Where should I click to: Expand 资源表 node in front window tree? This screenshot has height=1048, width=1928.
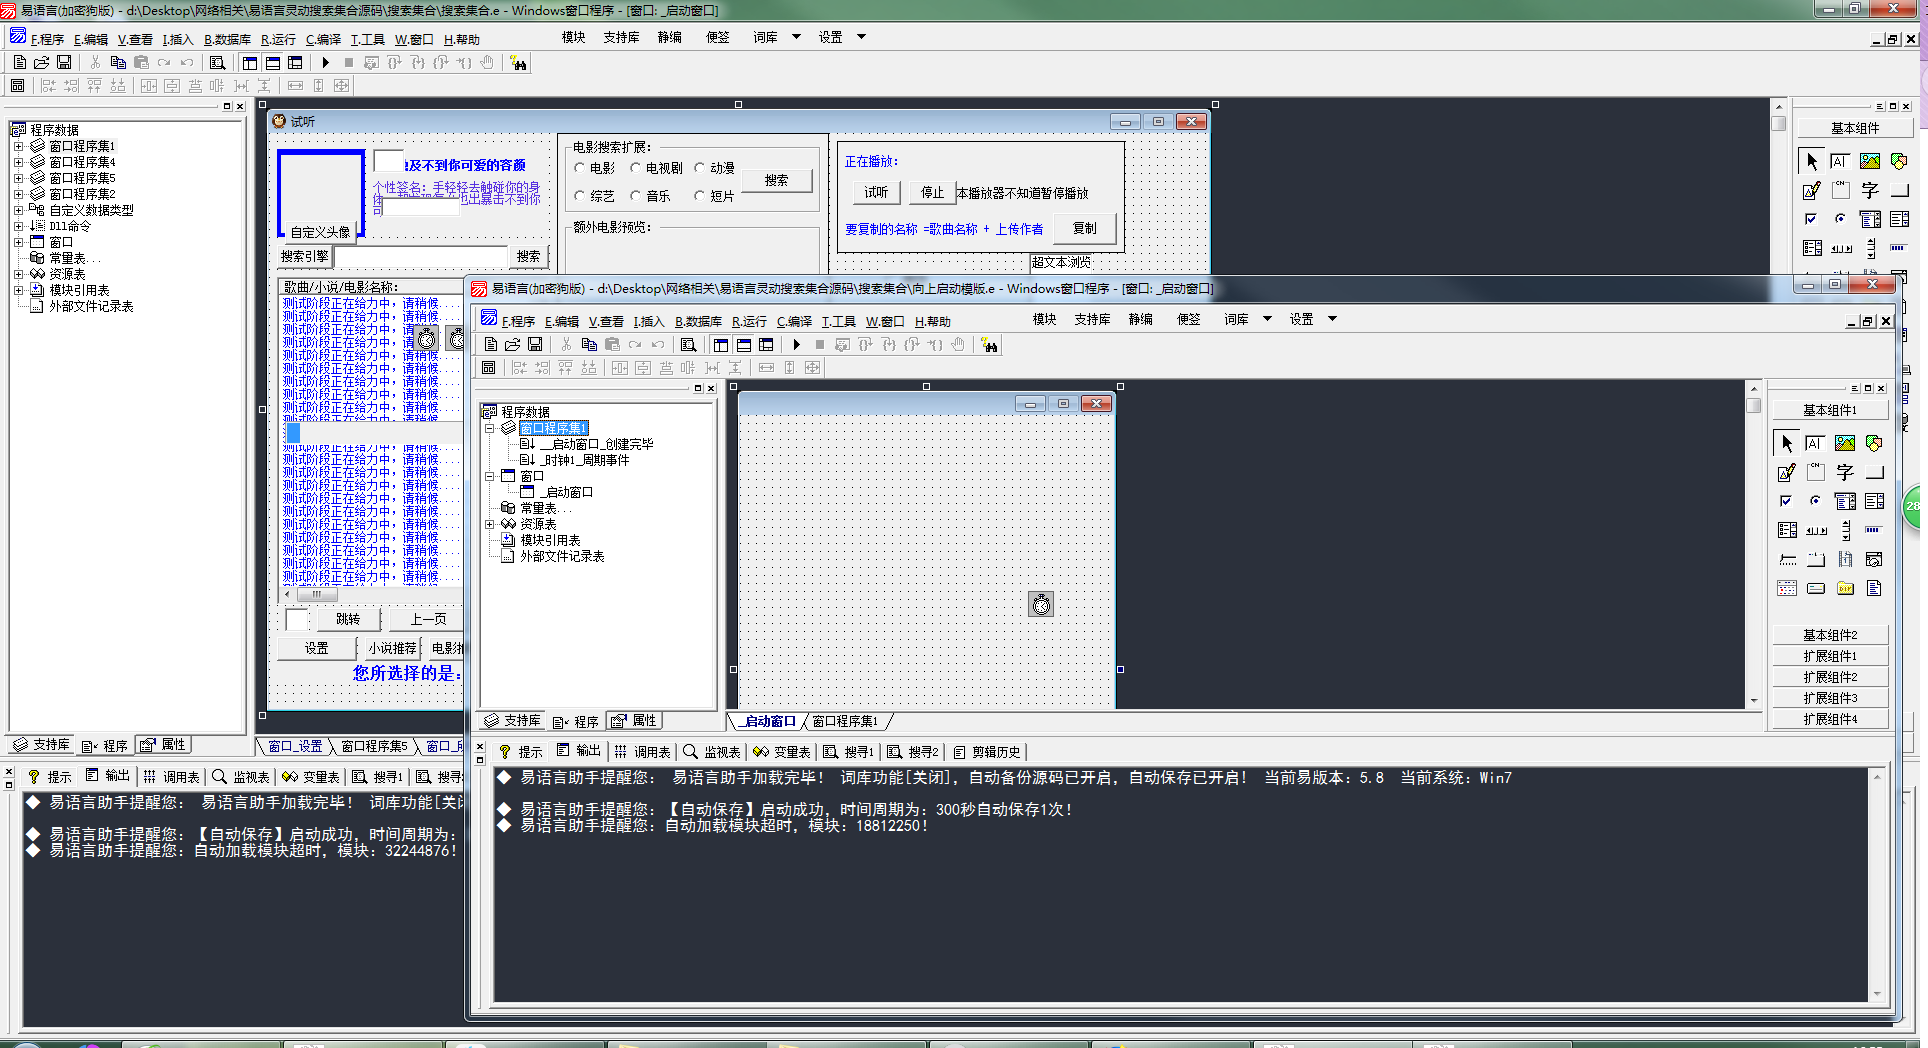(490, 524)
